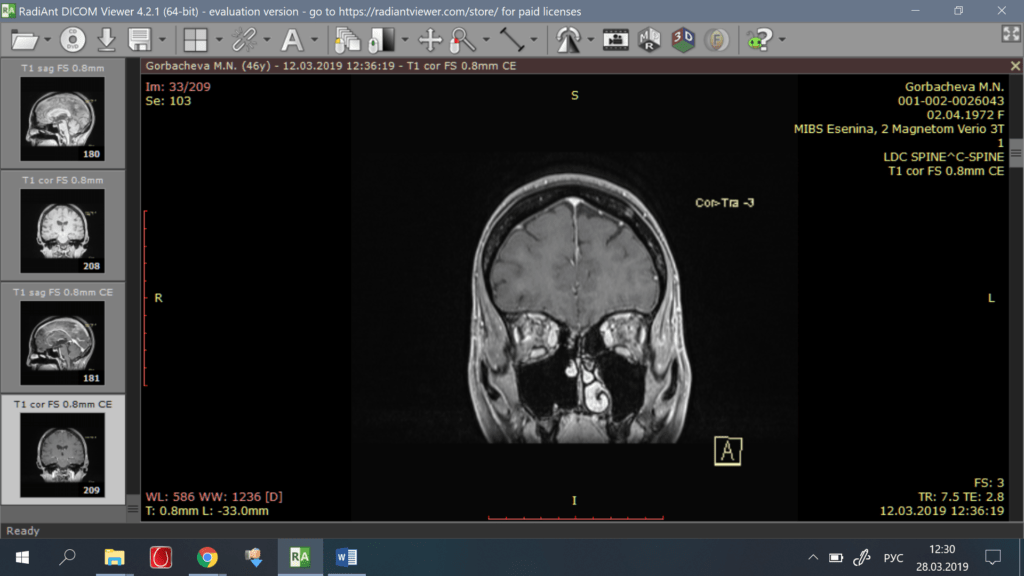Screen dimensions: 1024x576
Task: Toggle annotations text overlay 'A' icon
Action: pos(292,40)
